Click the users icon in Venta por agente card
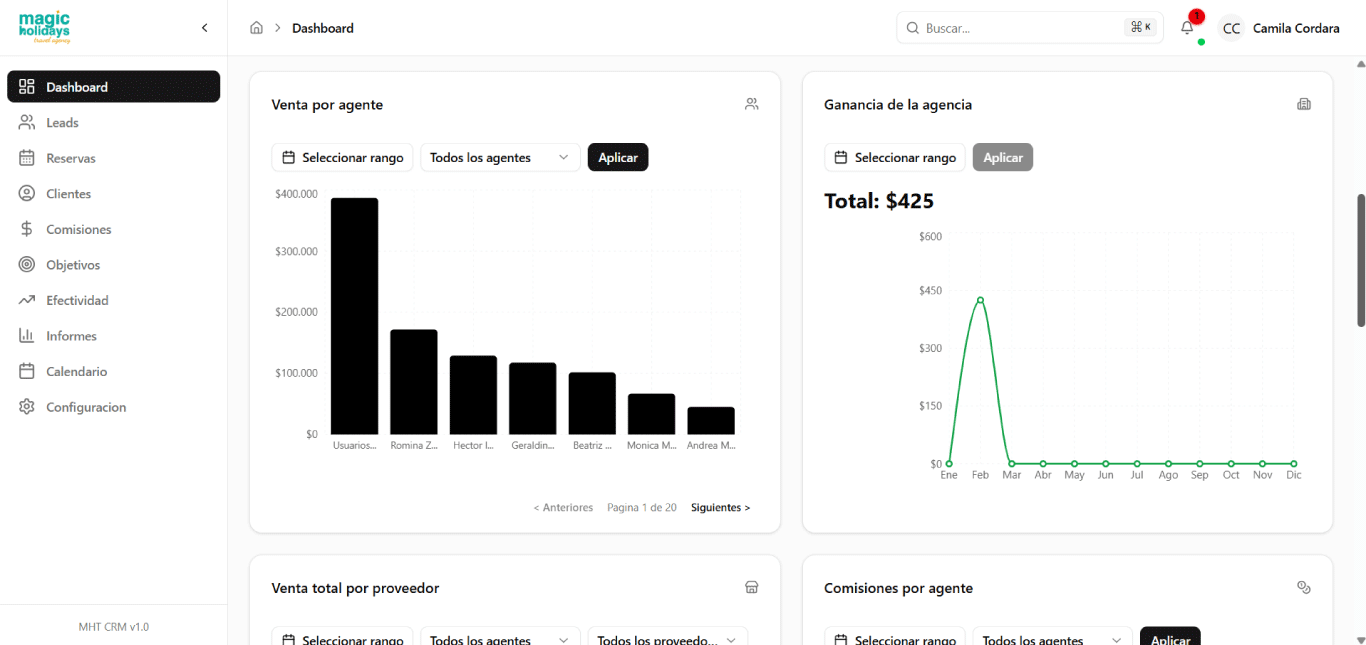The image size is (1366, 645). point(751,104)
